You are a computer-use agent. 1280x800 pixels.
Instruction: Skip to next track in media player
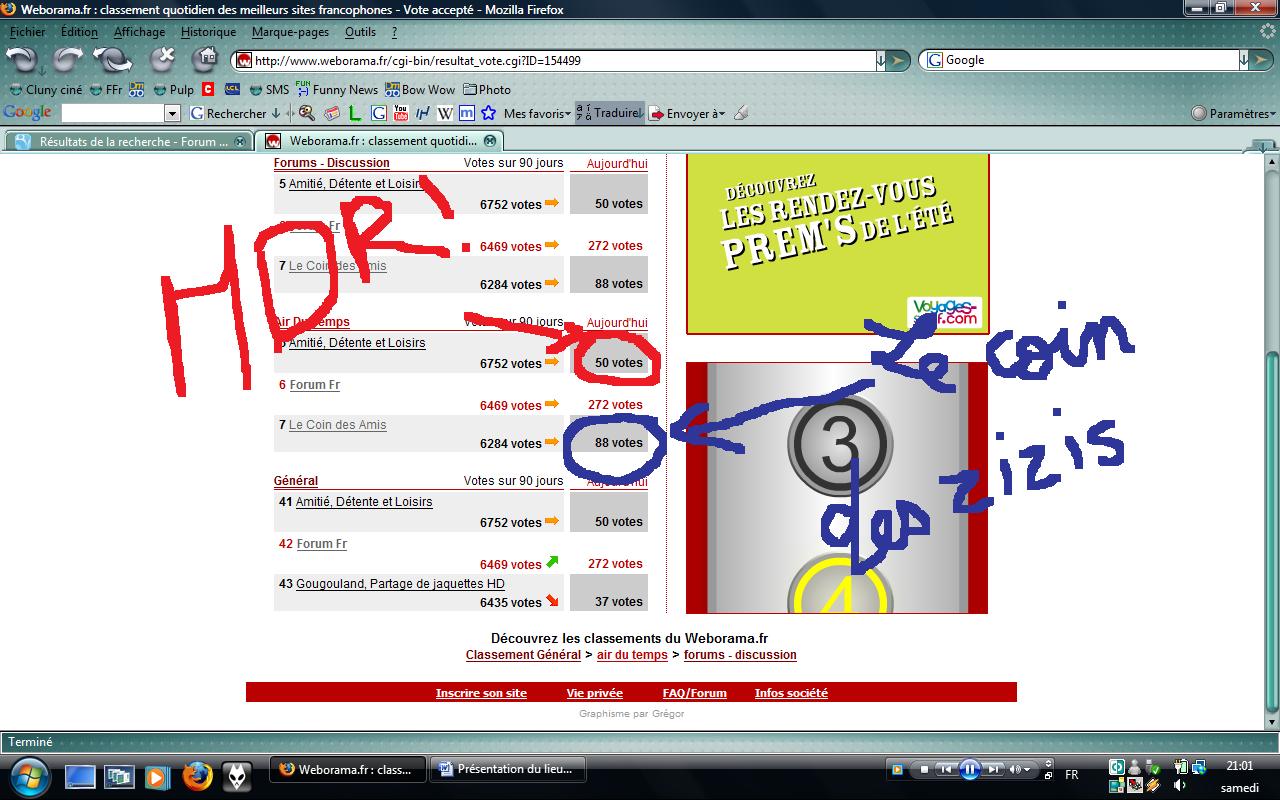[x=992, y=769]
